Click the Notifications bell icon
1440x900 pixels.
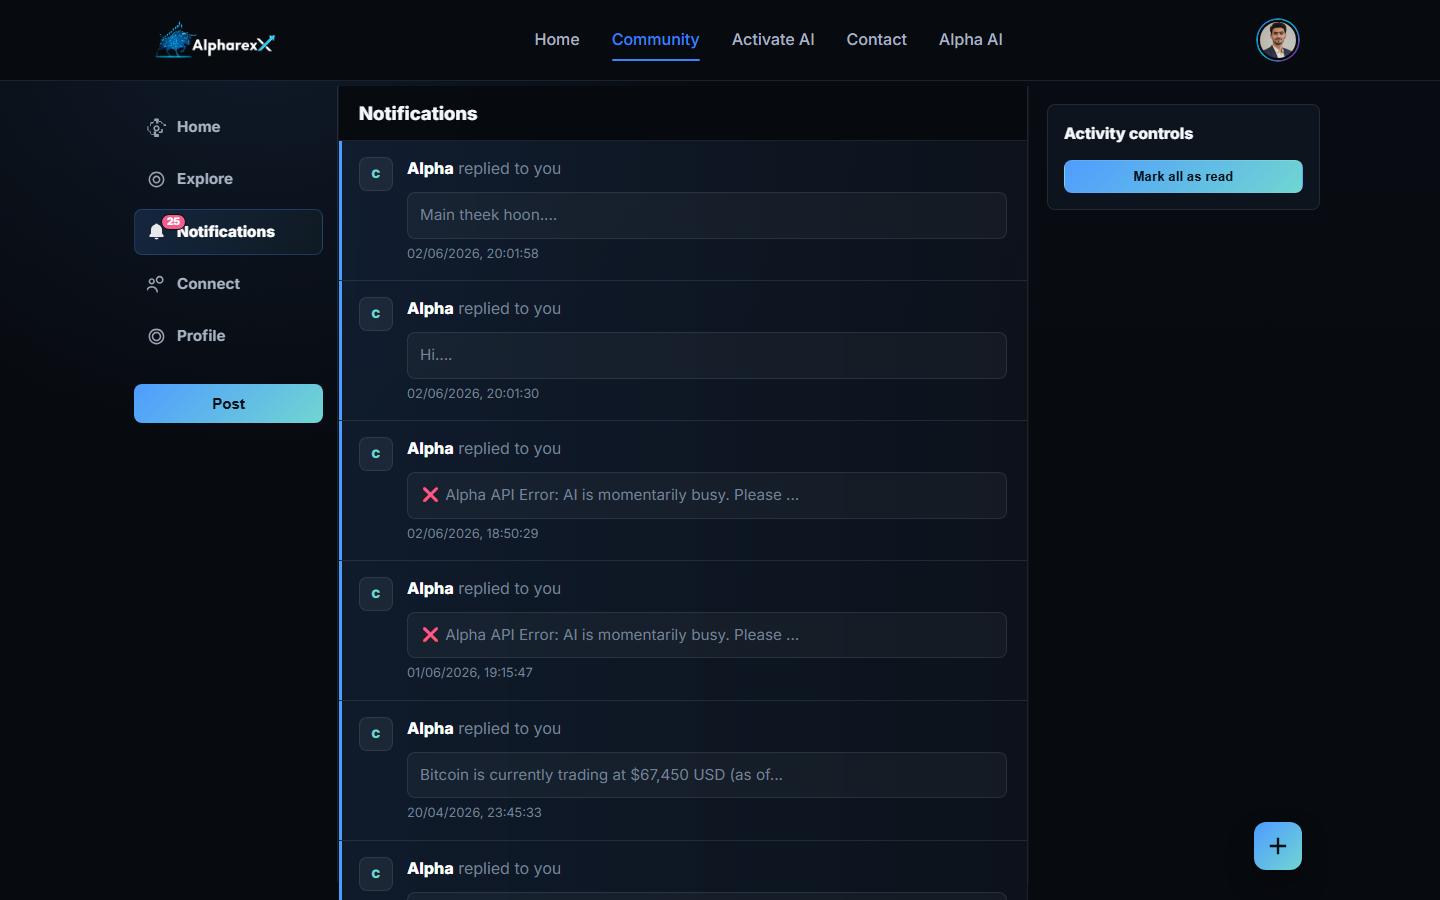(x=156, y=232)
